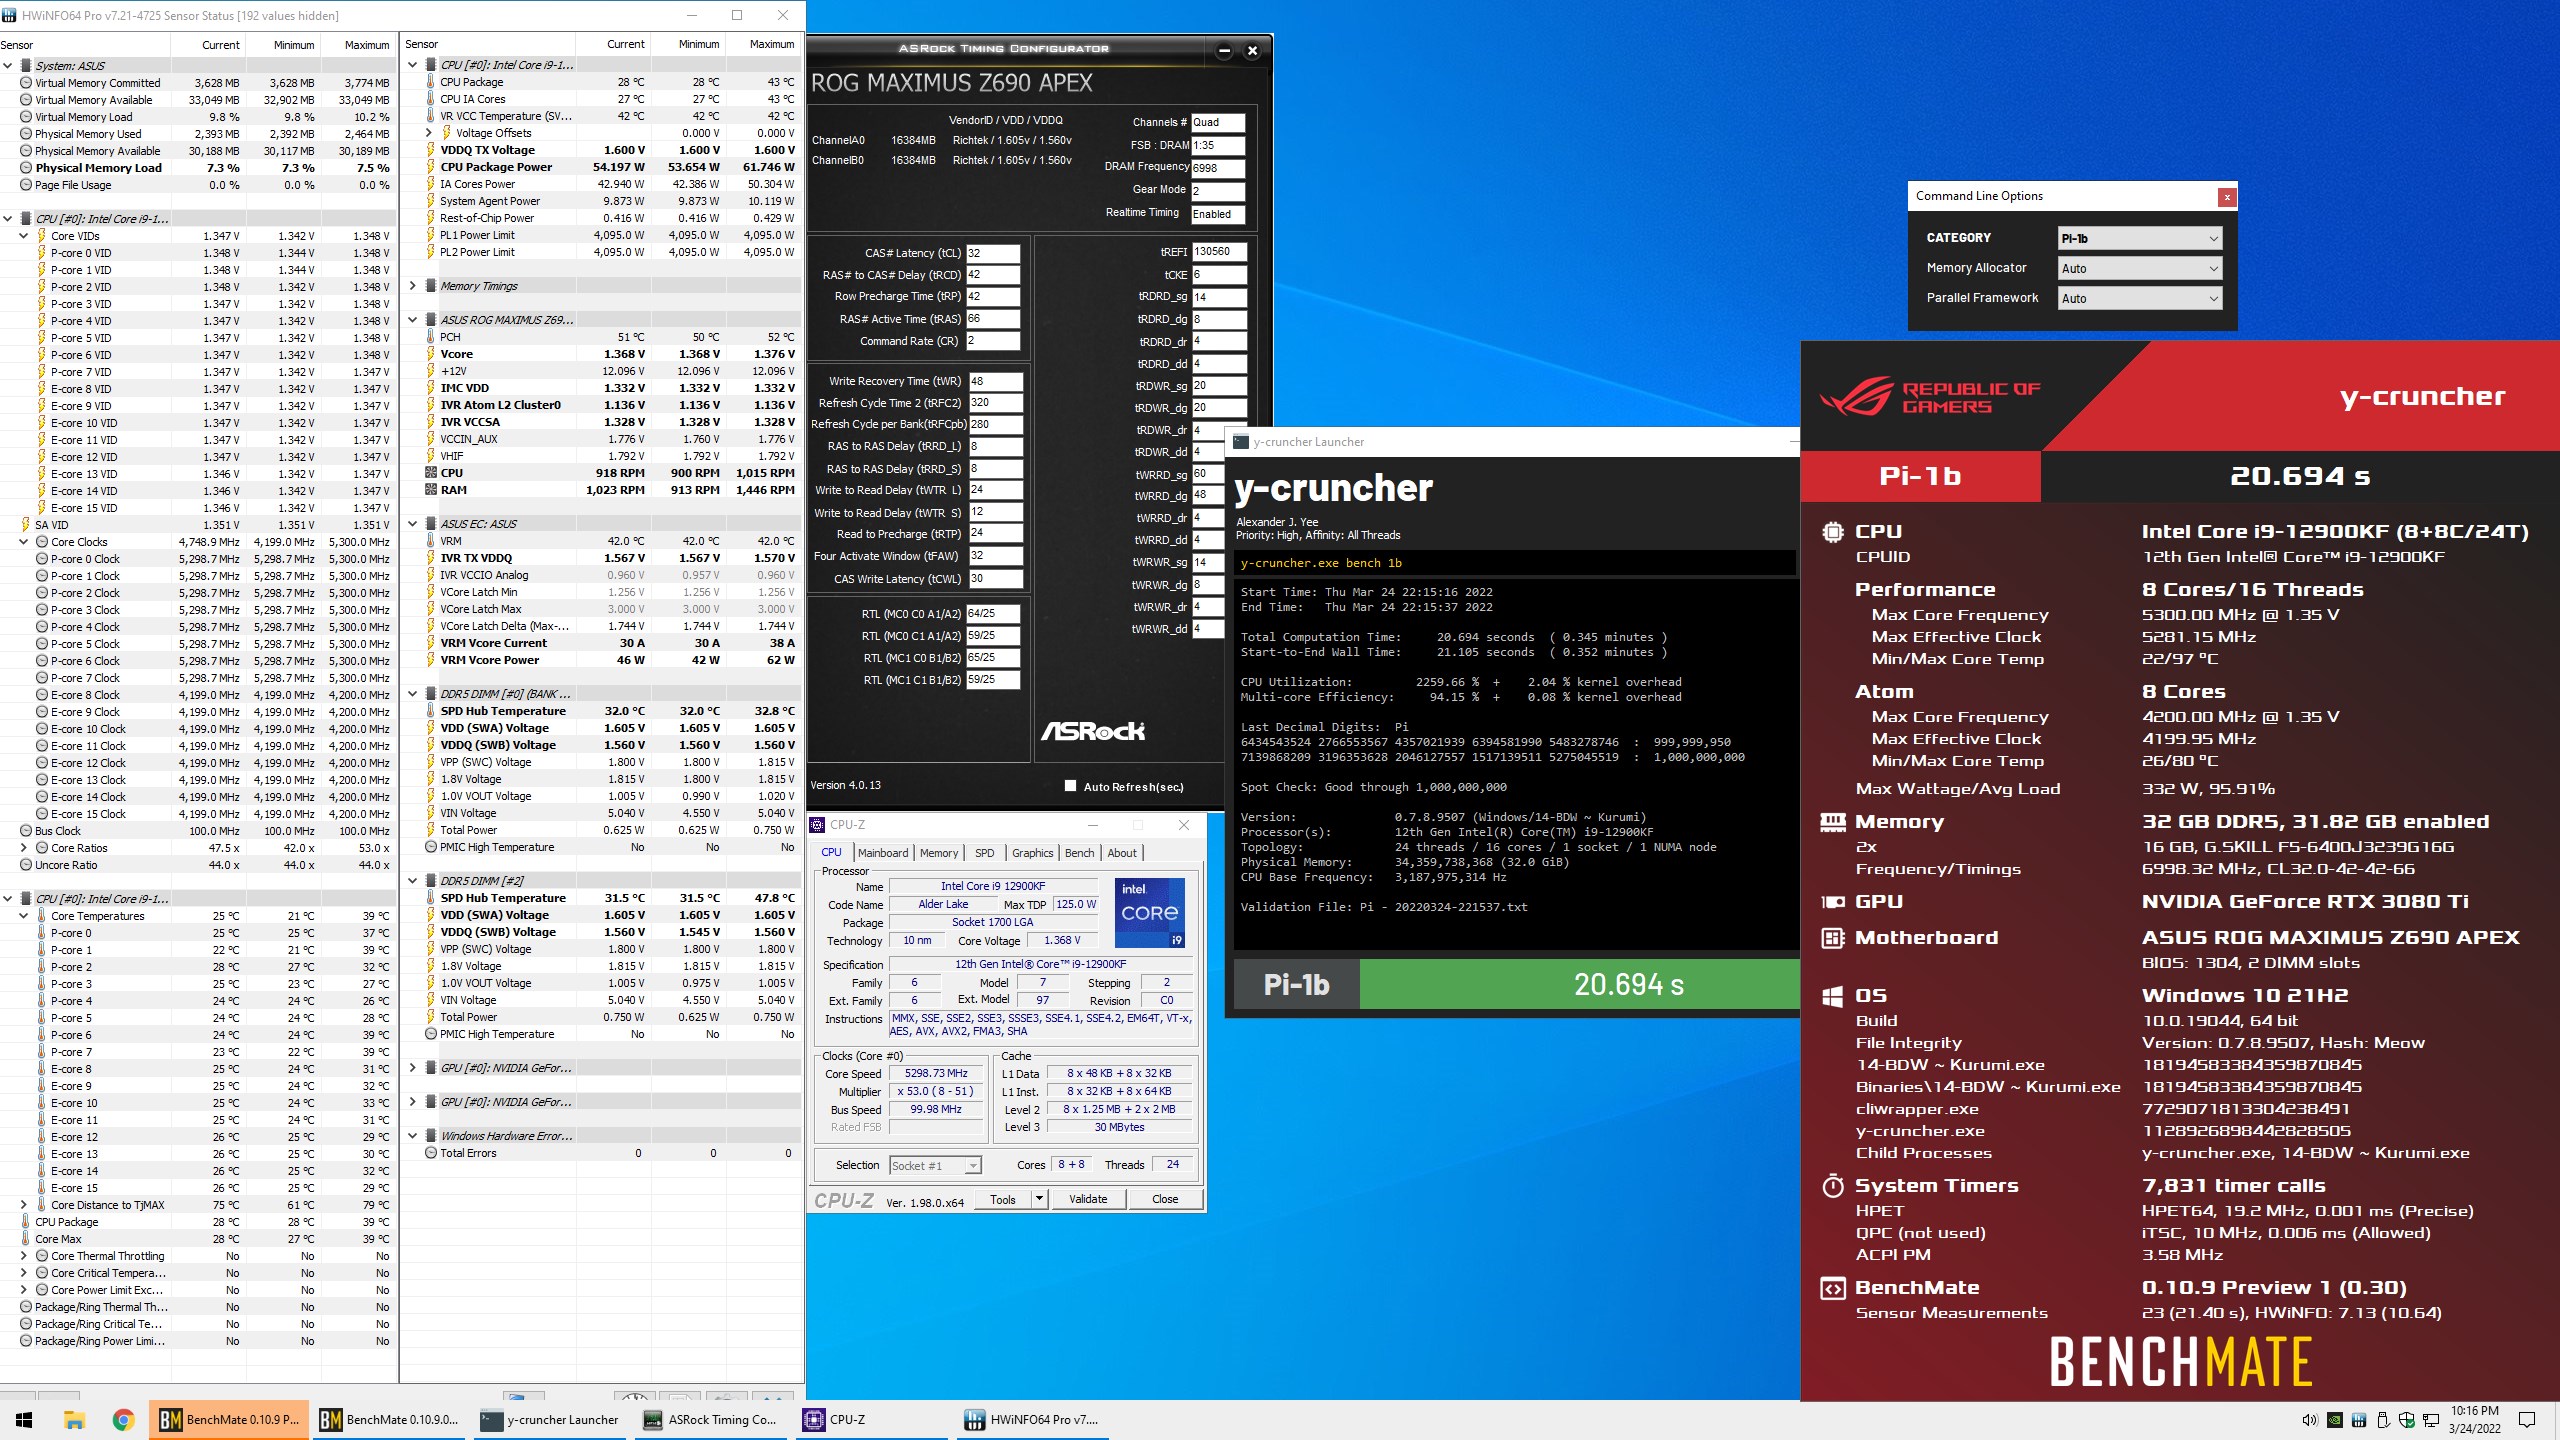This screenshot has height=1440, width=2560.
Task: Collapse the ASUS EC: ASUS group
Action: click(x=413, y=524)
